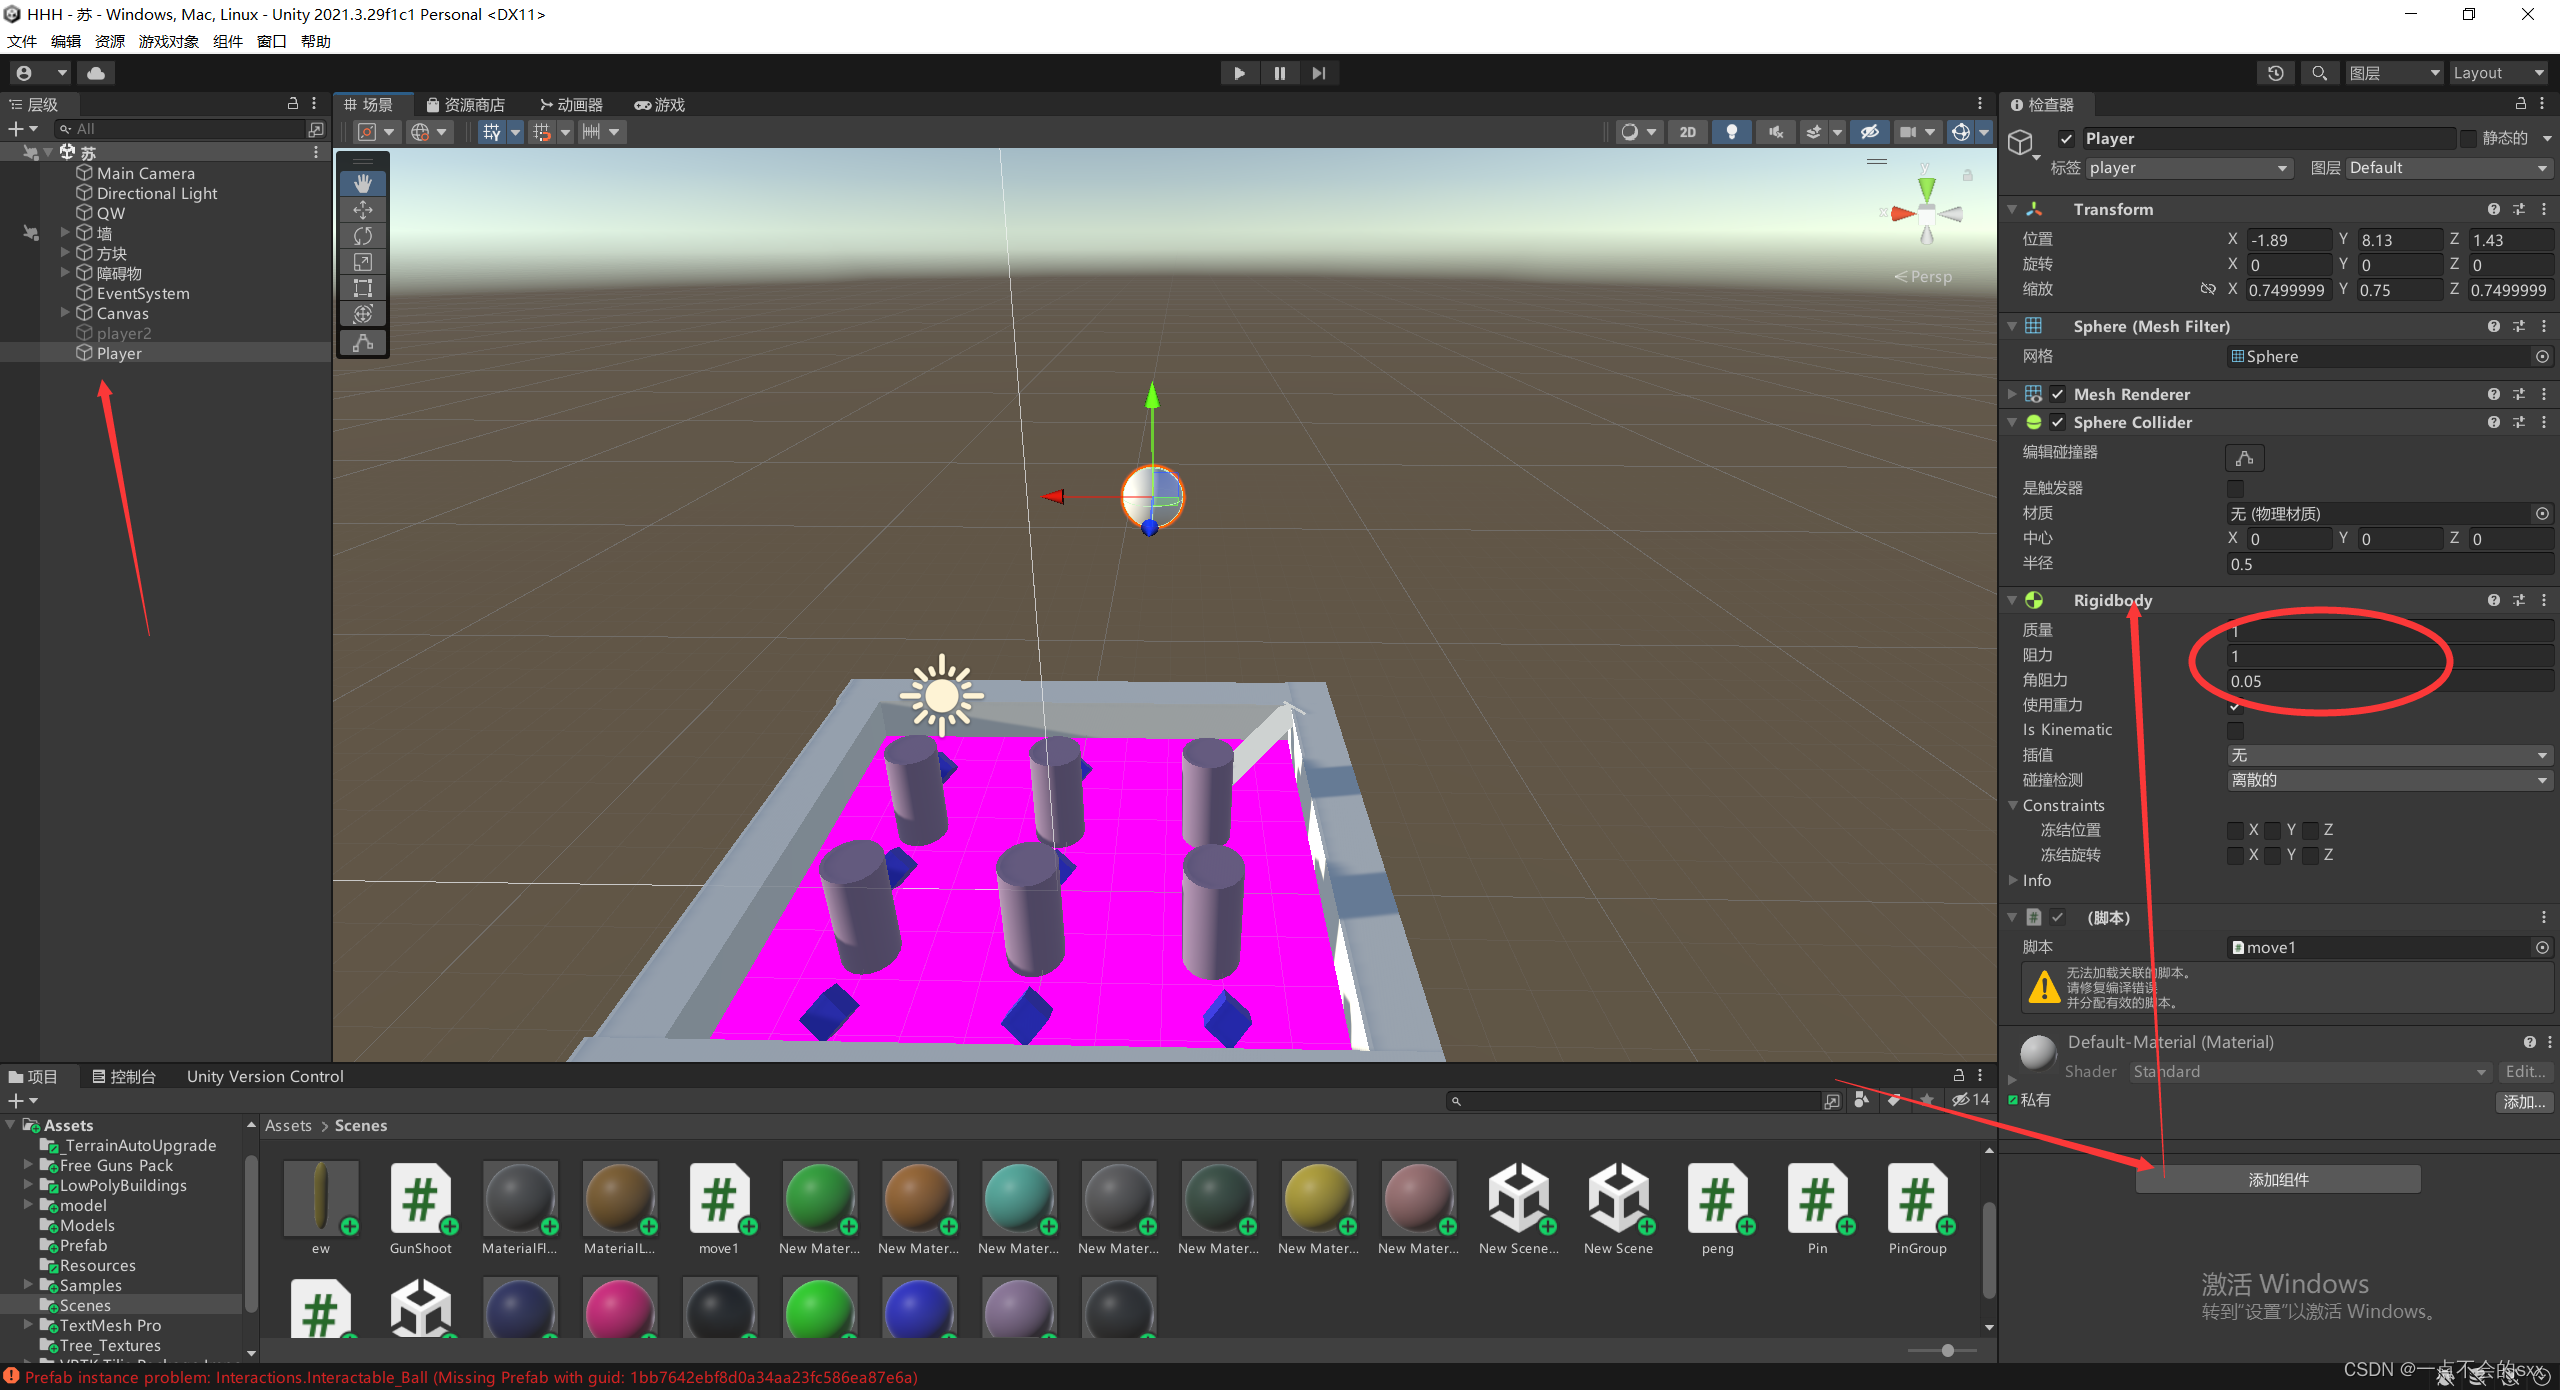Click the search icon near Layout
This screenshot has height=1390, width=2560.
[2320, 72]
